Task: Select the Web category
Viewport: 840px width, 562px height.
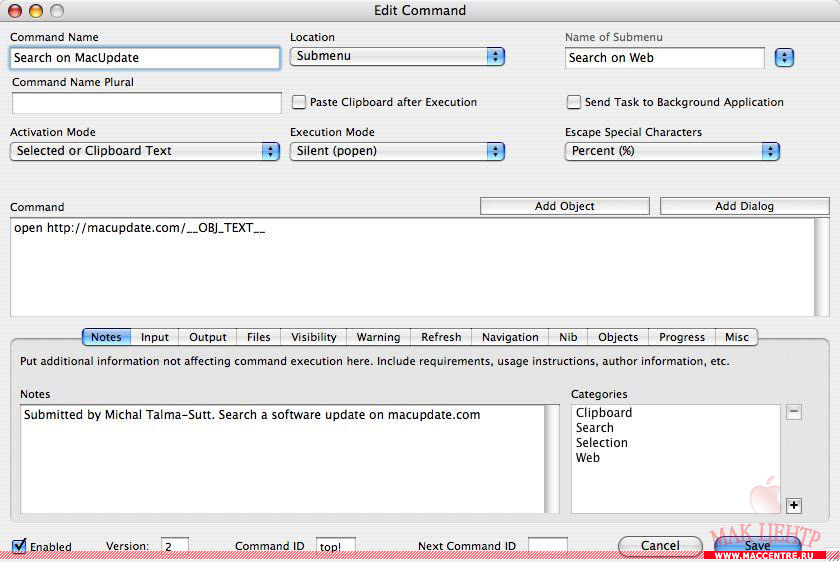Action: point(588,458)
